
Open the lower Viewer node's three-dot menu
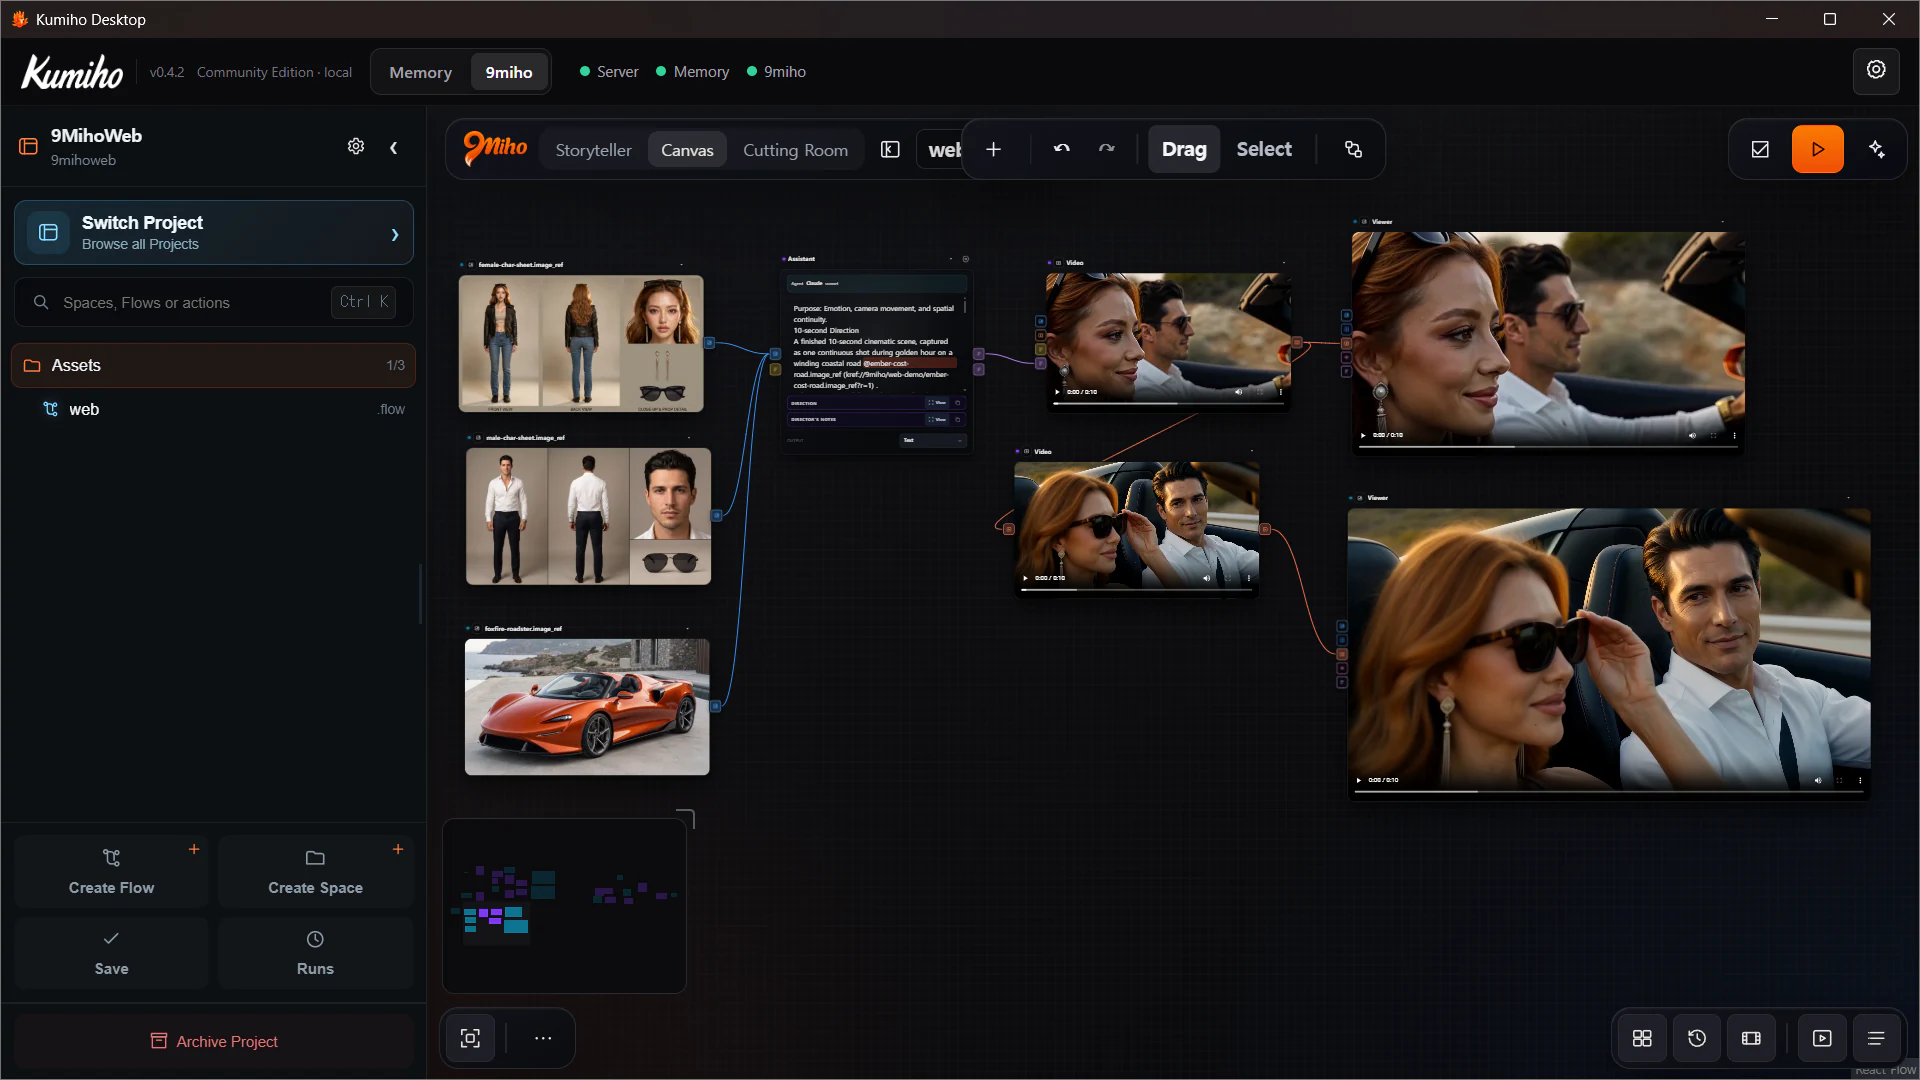(x=1860, y=780)
